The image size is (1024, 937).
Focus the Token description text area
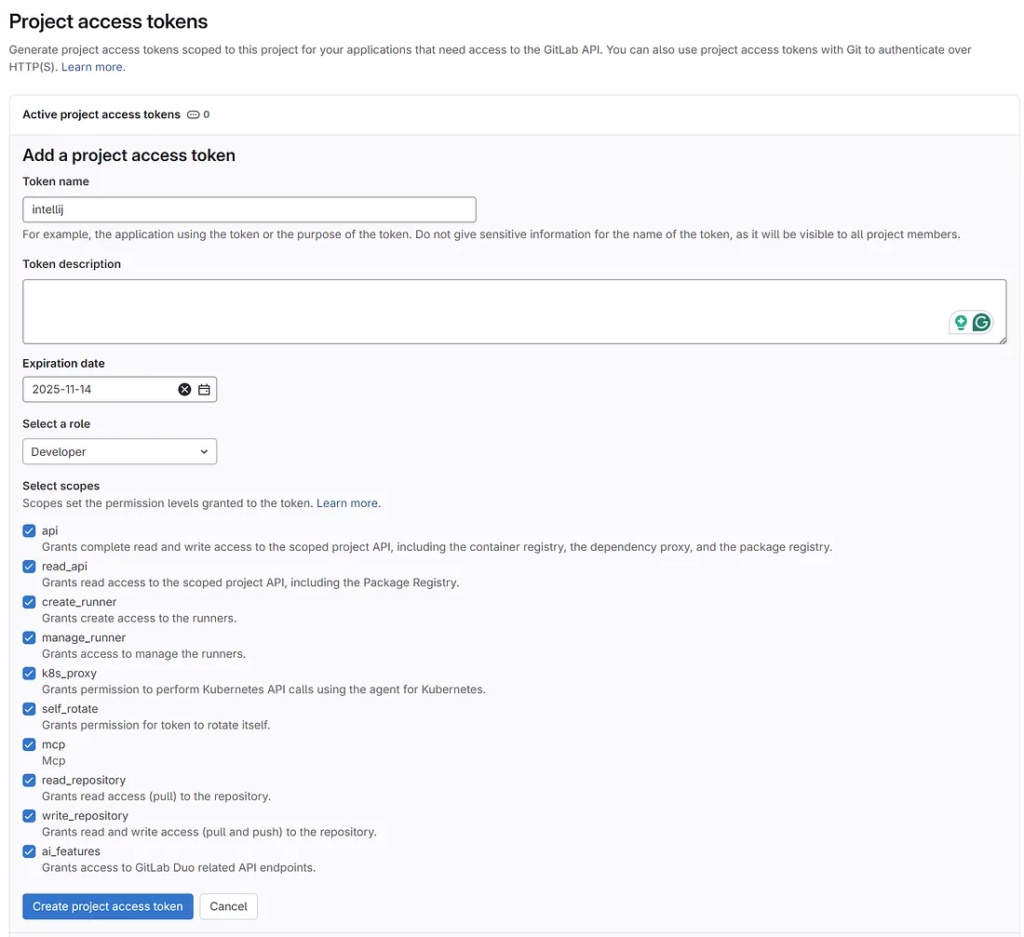click(480, 311)
